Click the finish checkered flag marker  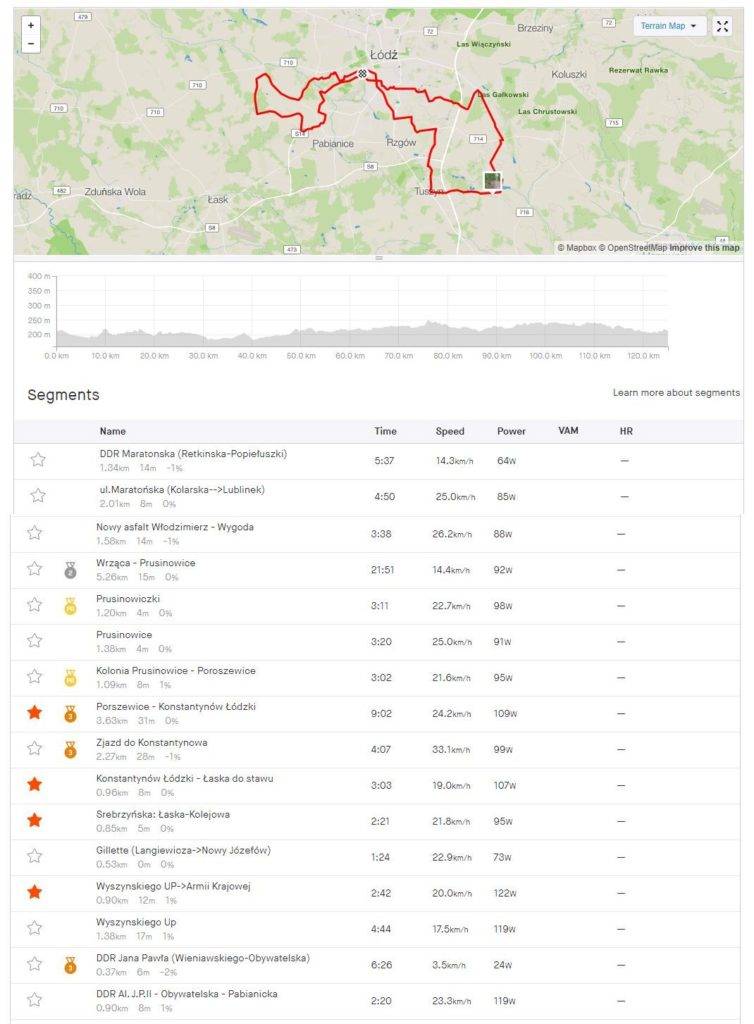[x=363, y=73]
